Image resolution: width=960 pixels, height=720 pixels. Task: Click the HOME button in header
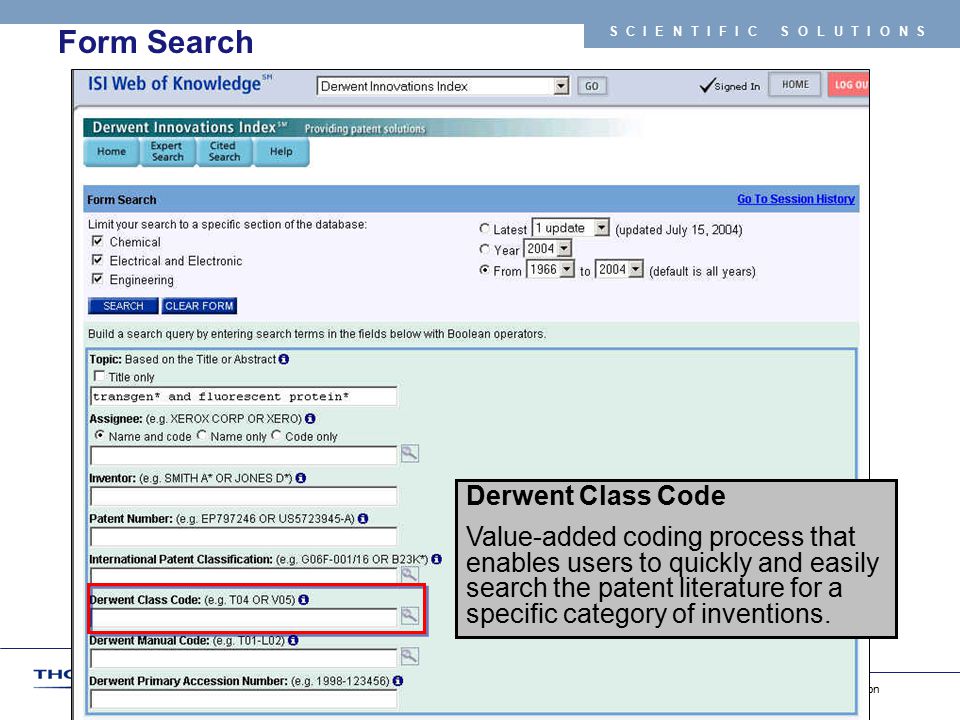click(795, 84)
